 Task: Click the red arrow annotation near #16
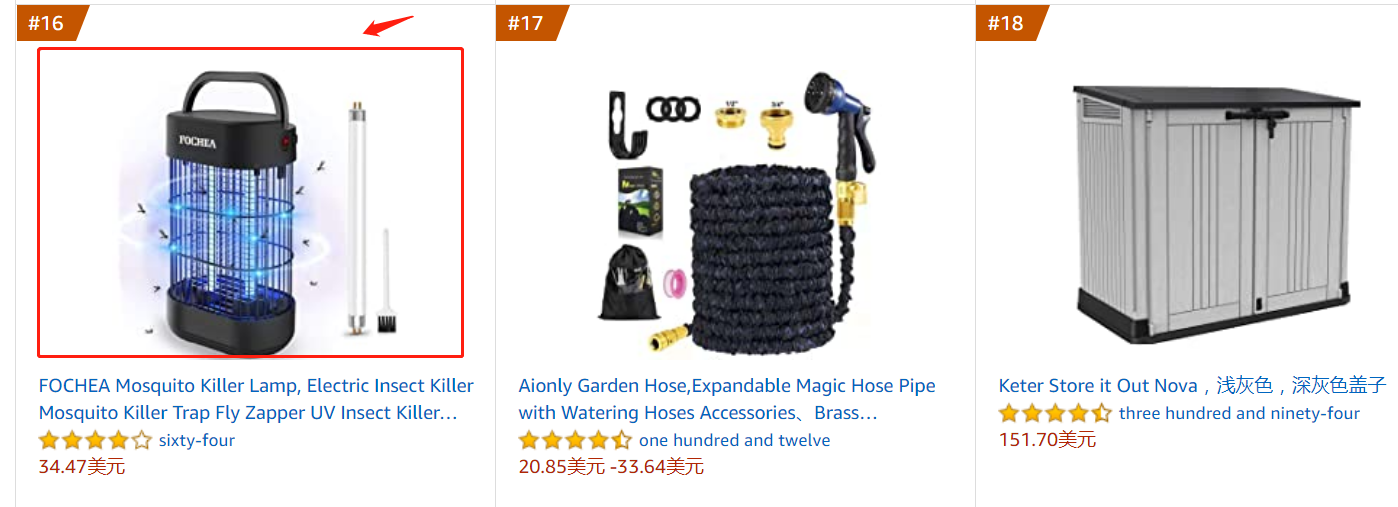(388, 24)
